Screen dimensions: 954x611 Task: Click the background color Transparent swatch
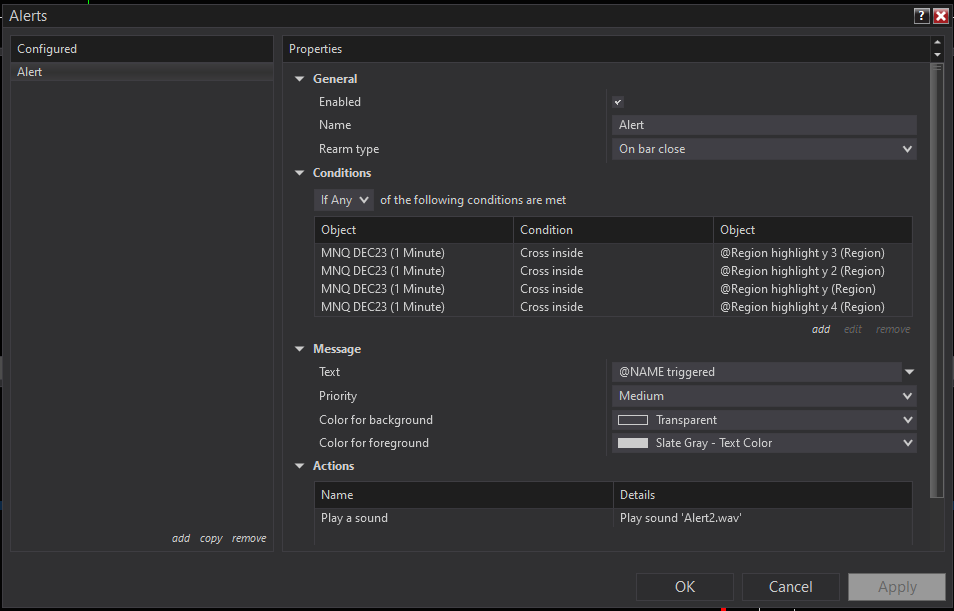633,420
